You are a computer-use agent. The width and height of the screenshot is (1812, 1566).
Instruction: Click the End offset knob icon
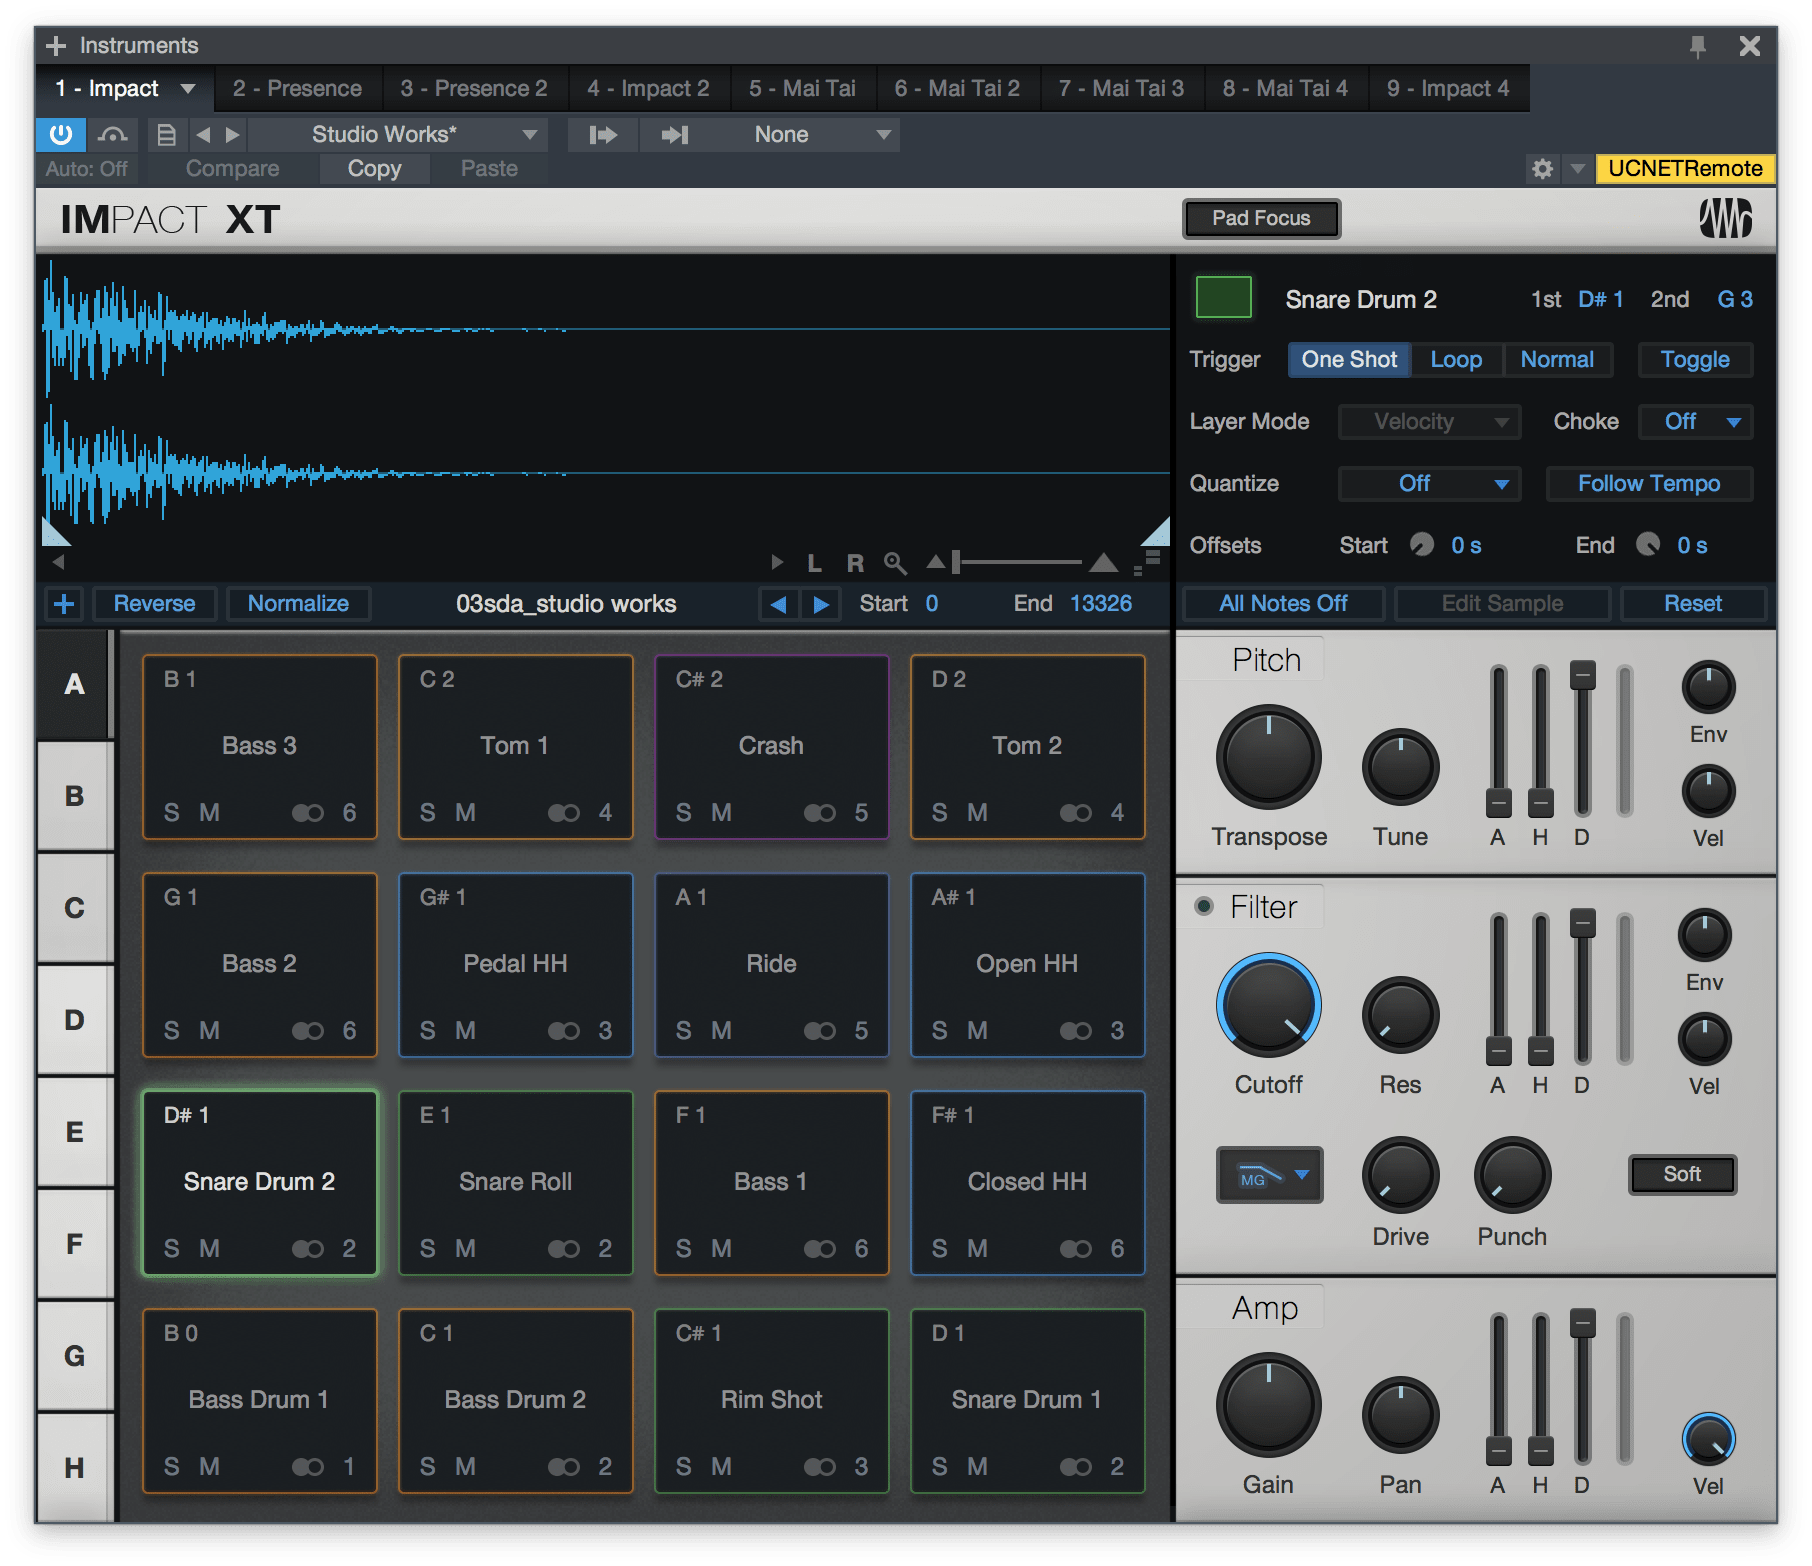(x=1648, y=544)
